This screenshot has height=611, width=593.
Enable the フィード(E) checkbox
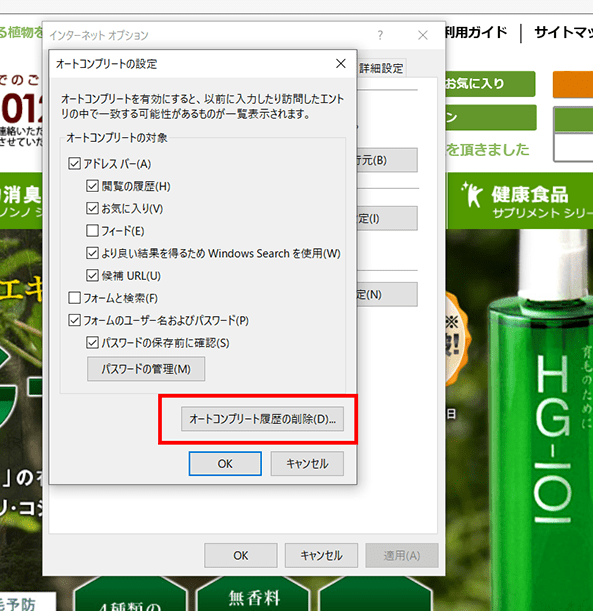[x=92, y=231]
